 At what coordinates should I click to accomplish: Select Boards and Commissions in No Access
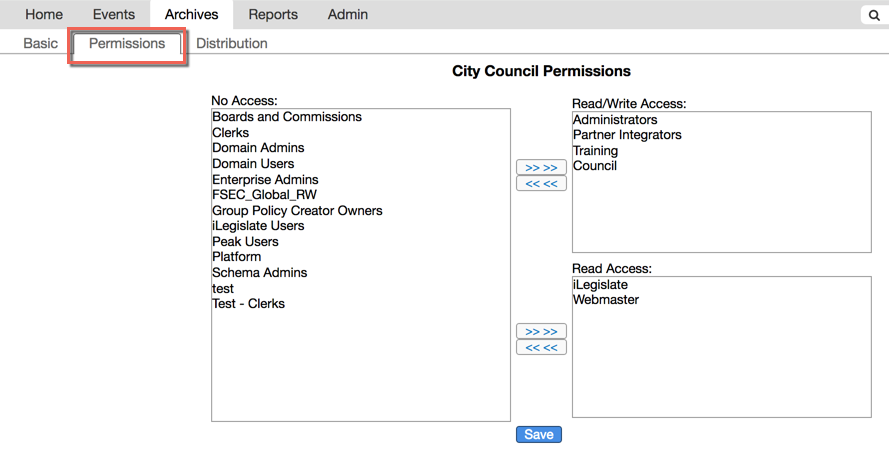[287, 117]
